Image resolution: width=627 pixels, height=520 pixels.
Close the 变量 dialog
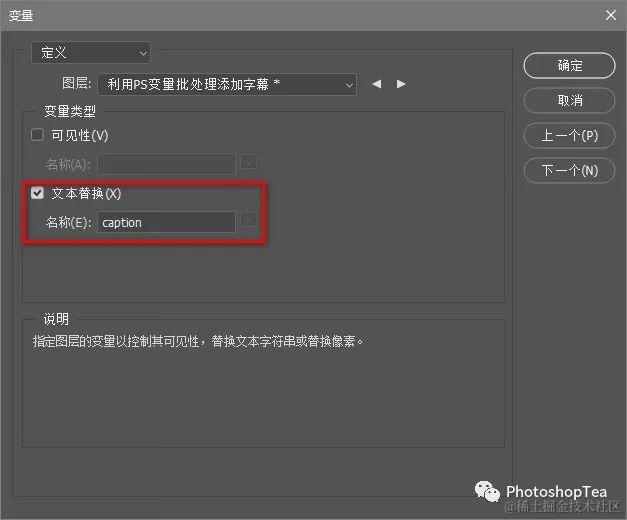click(611, 15)
